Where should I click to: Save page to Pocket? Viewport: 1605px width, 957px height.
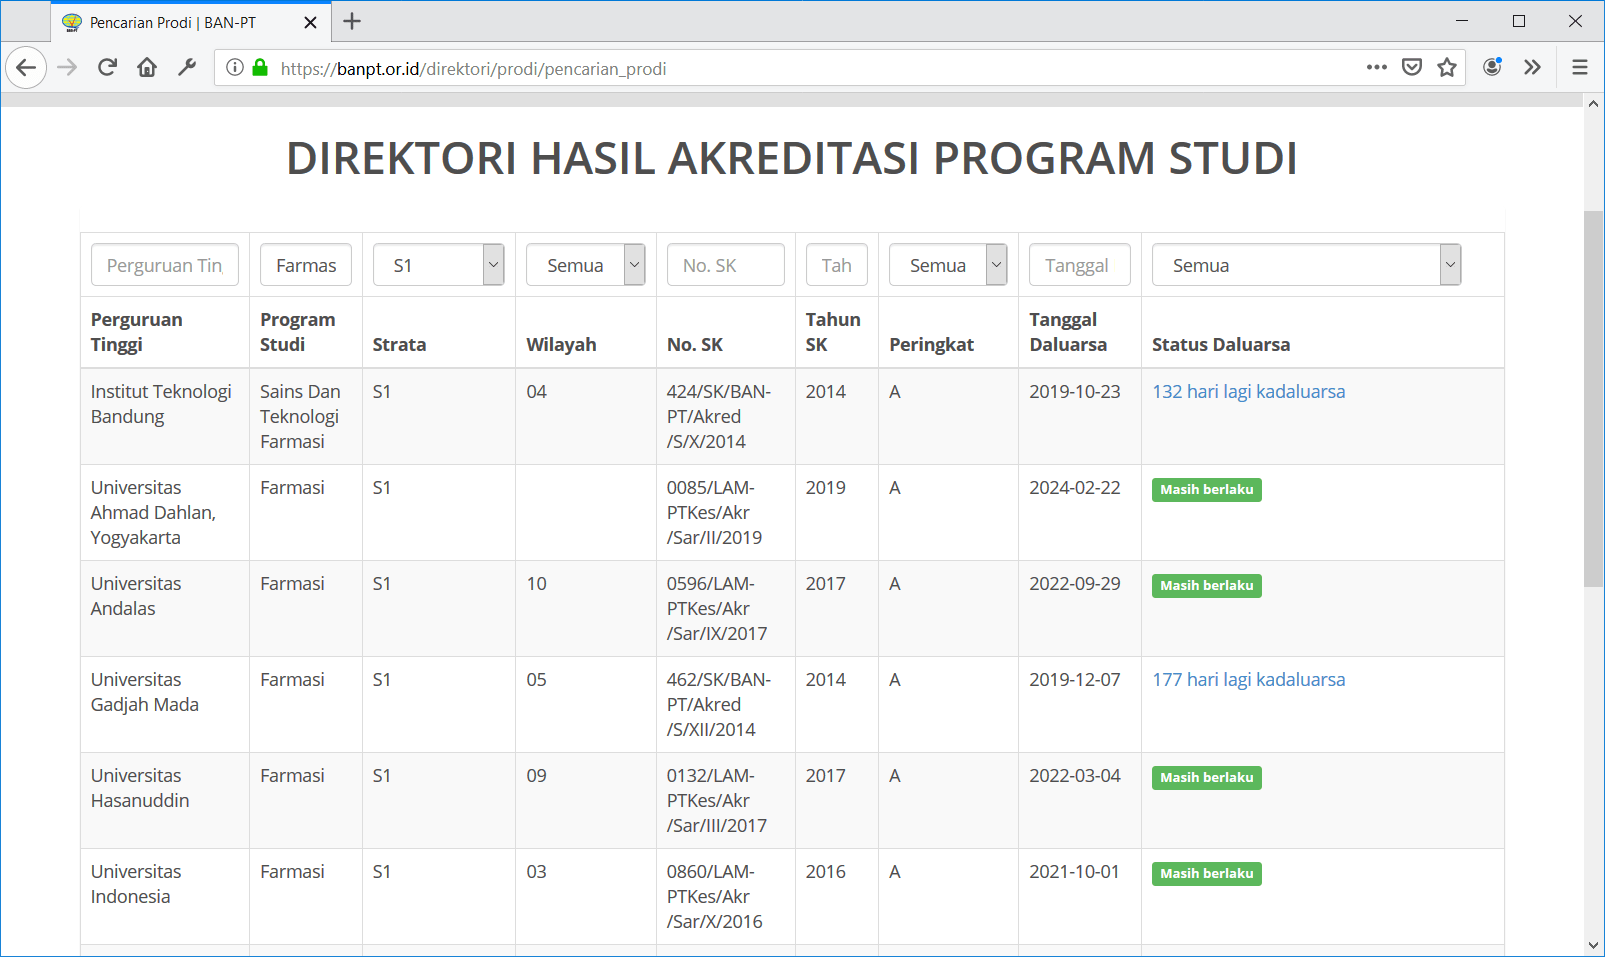click(x=1412, y=68)
